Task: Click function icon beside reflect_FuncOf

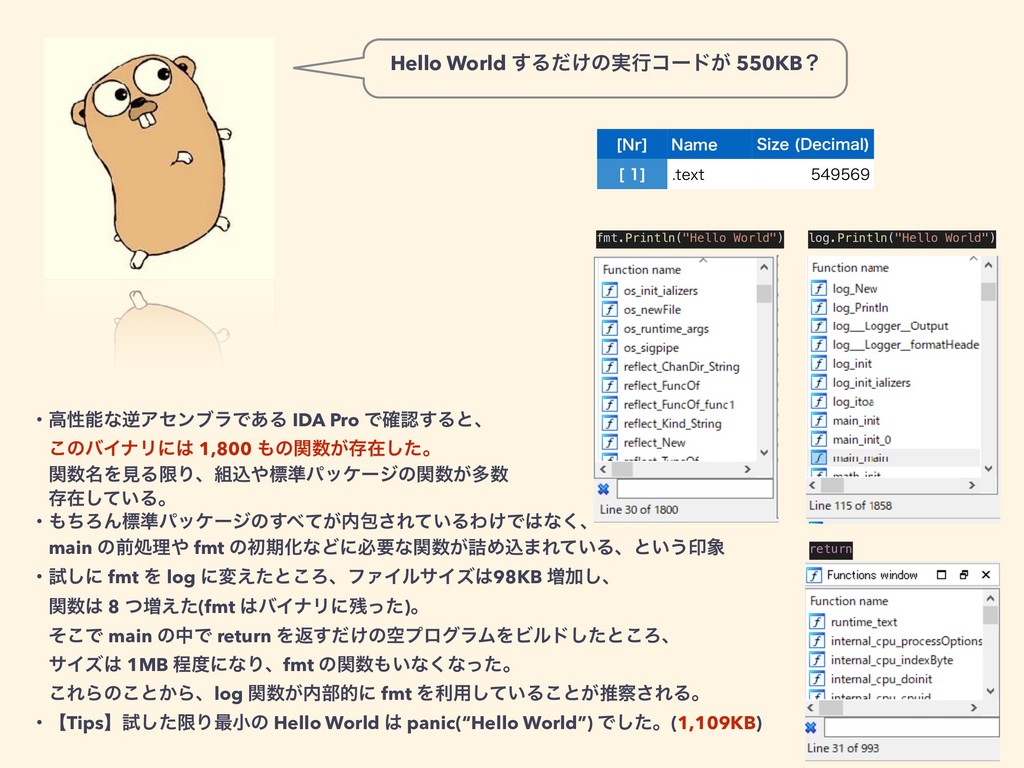Action: point(609,385)
